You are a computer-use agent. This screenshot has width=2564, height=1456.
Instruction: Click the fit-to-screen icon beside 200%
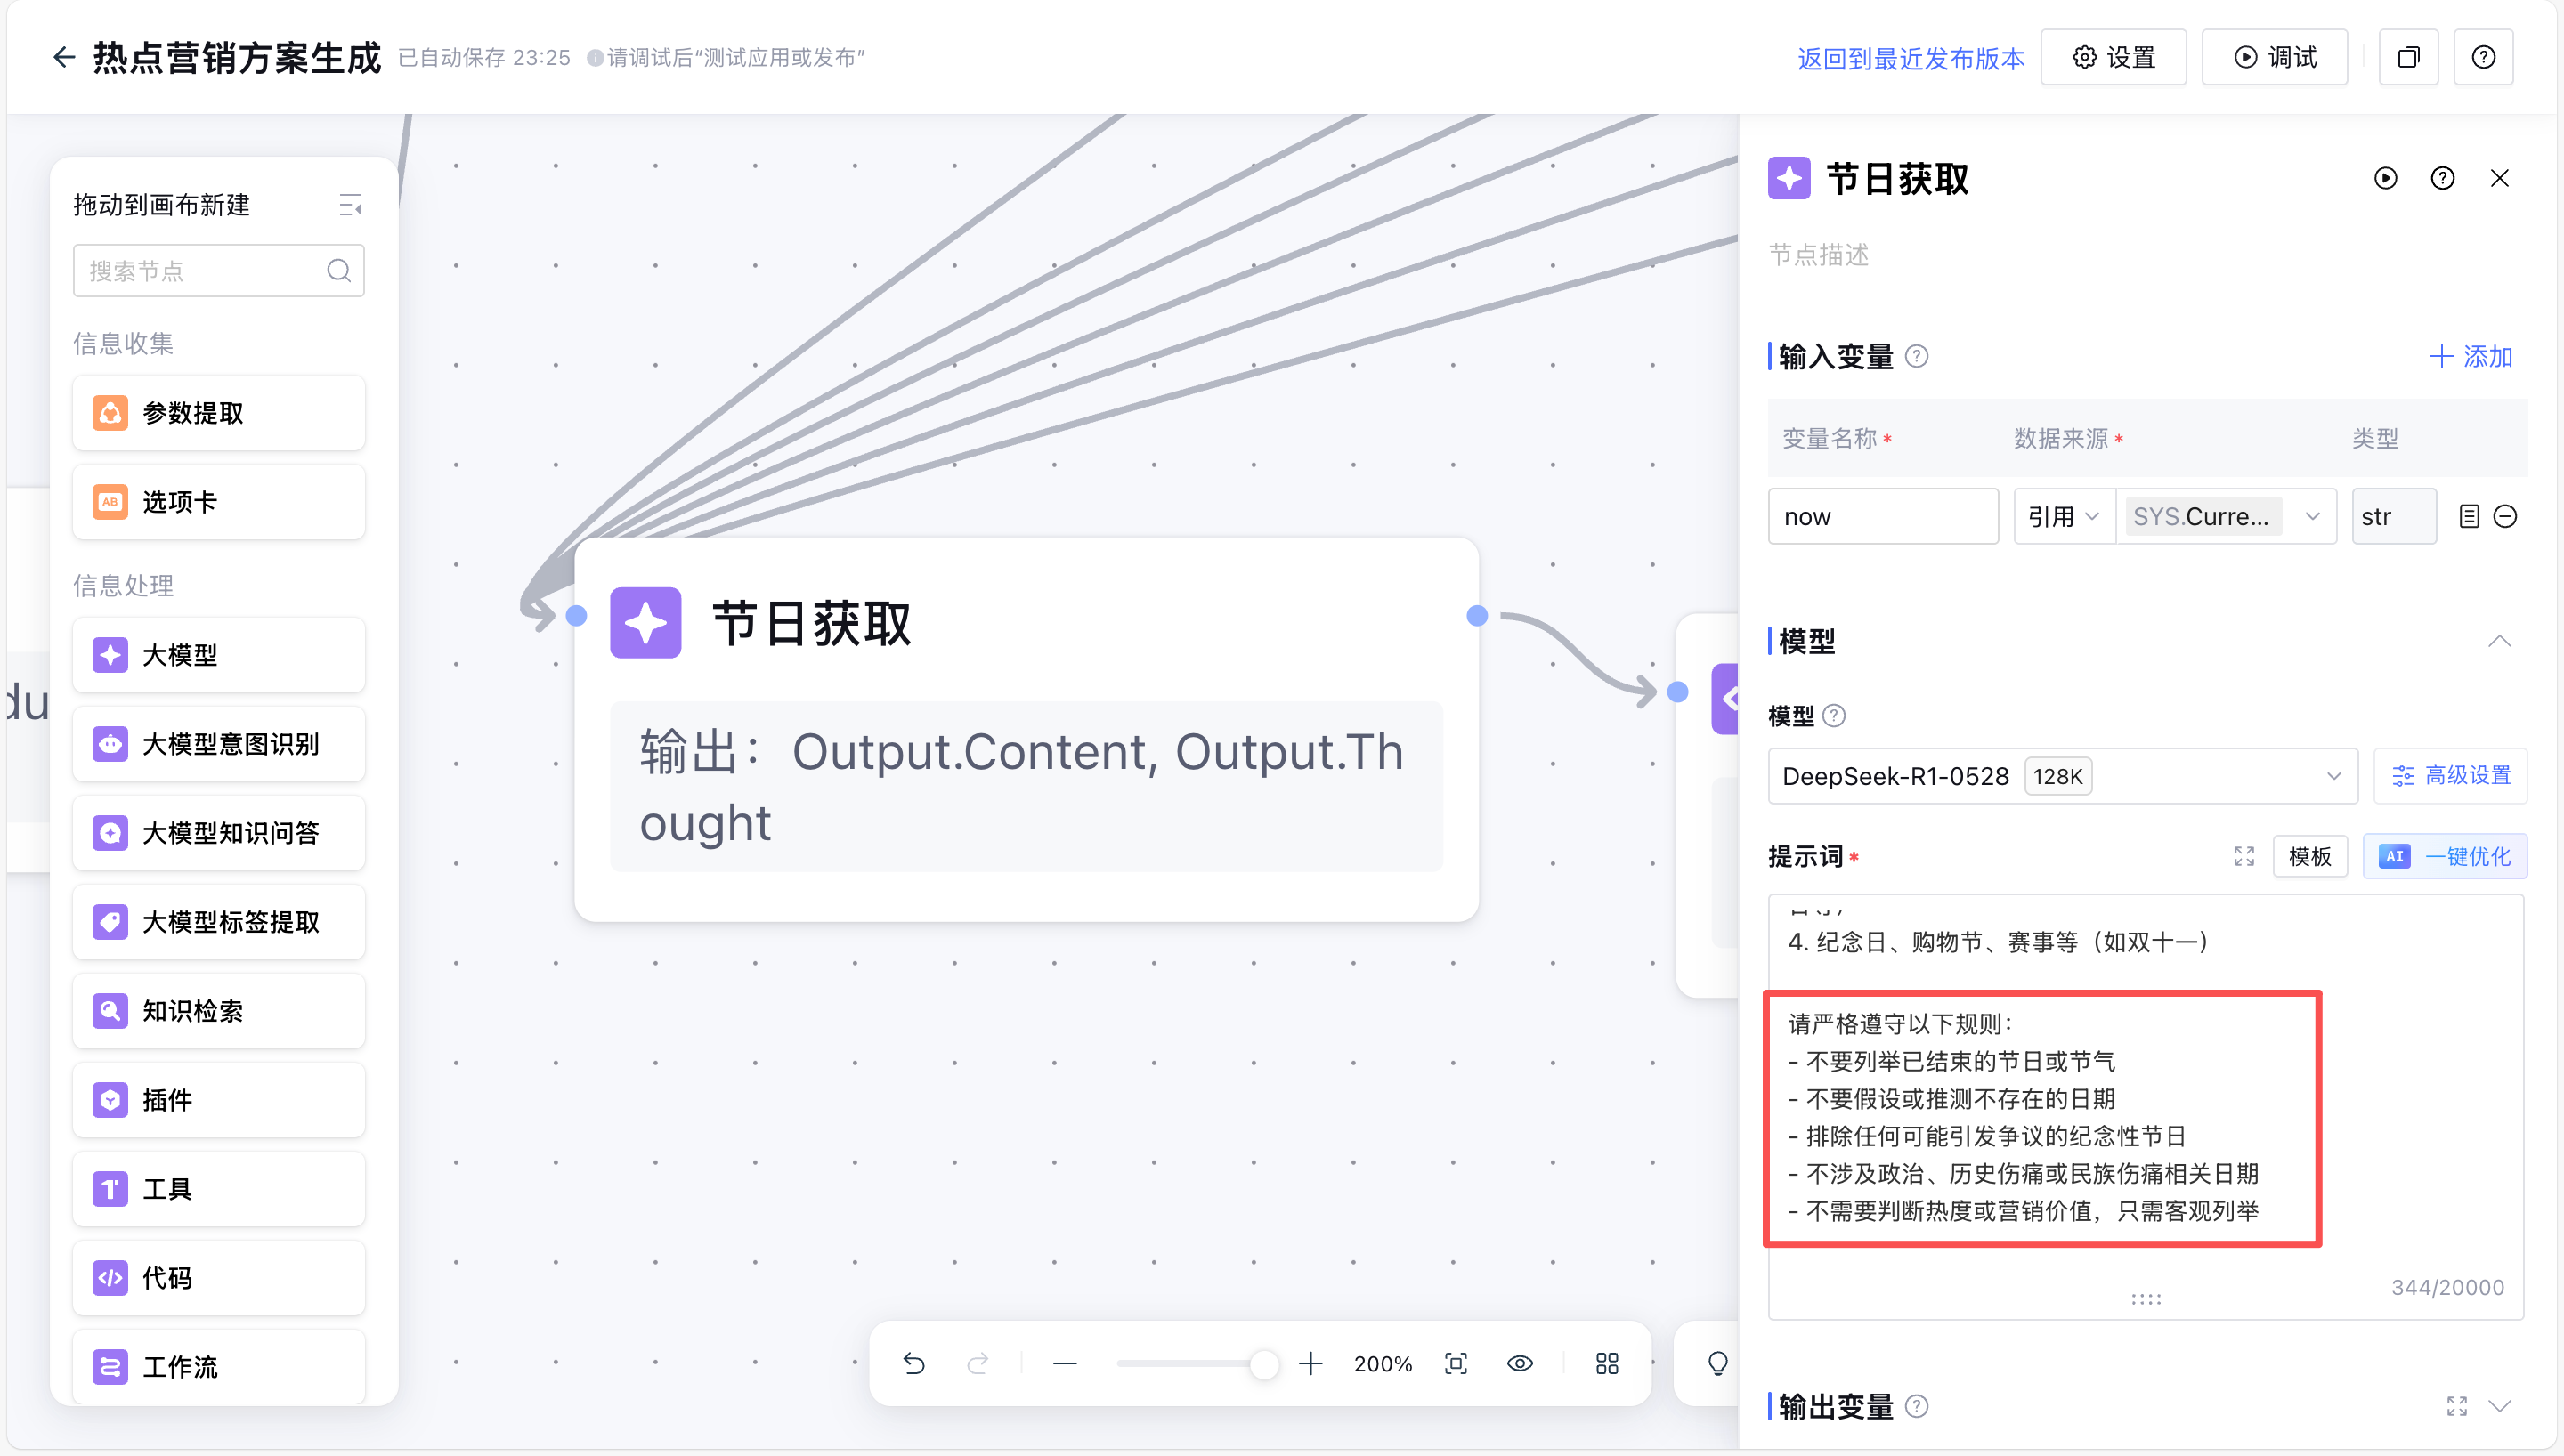[x=1456, y=1363]
